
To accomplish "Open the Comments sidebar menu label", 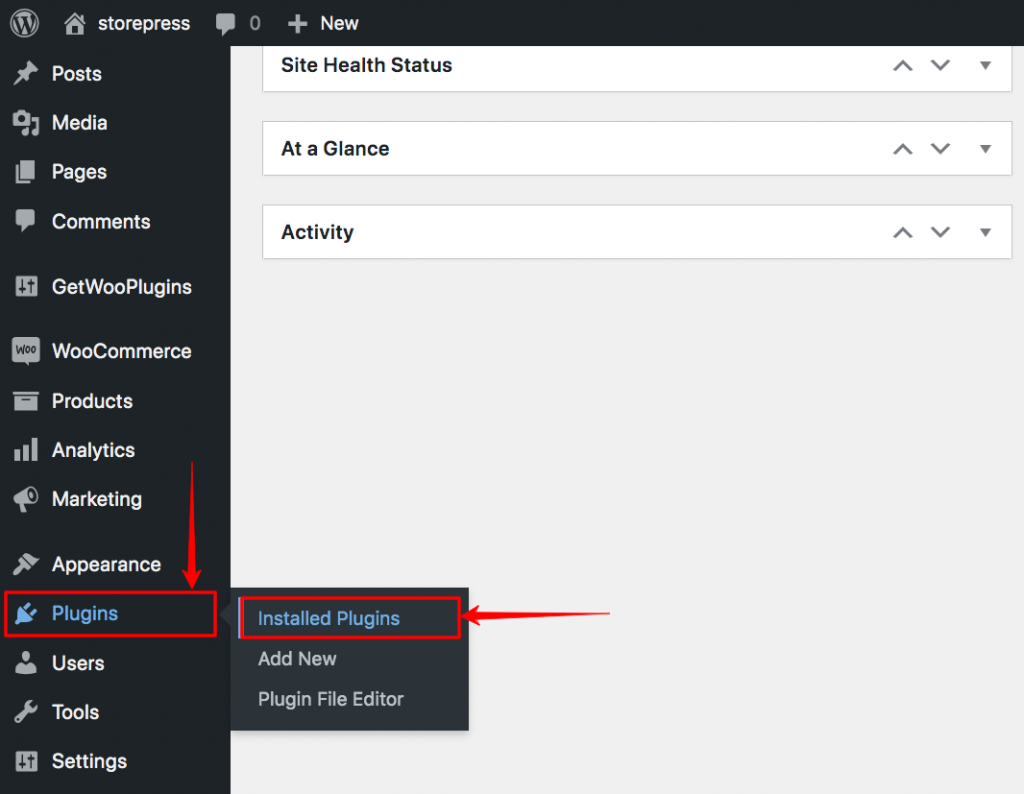I will point(101,222).
